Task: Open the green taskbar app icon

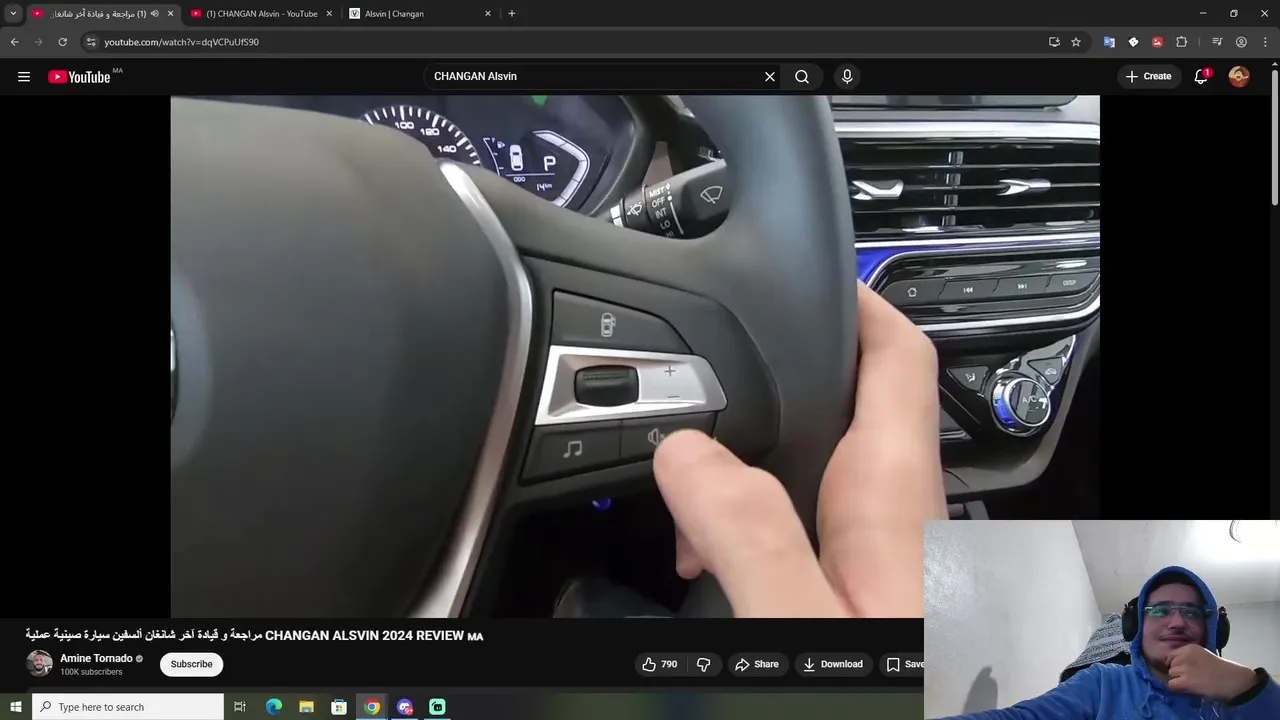Action: 437,707
